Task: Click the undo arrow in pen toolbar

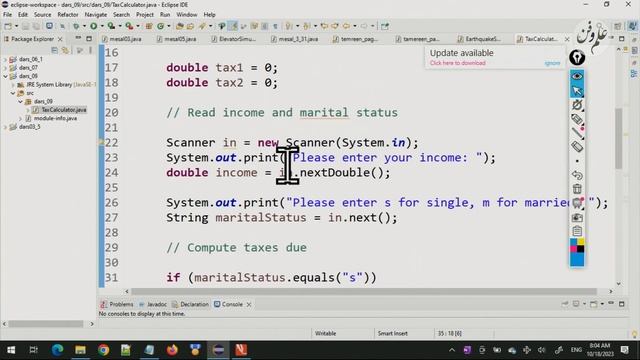Action: (x=577, y=175)
